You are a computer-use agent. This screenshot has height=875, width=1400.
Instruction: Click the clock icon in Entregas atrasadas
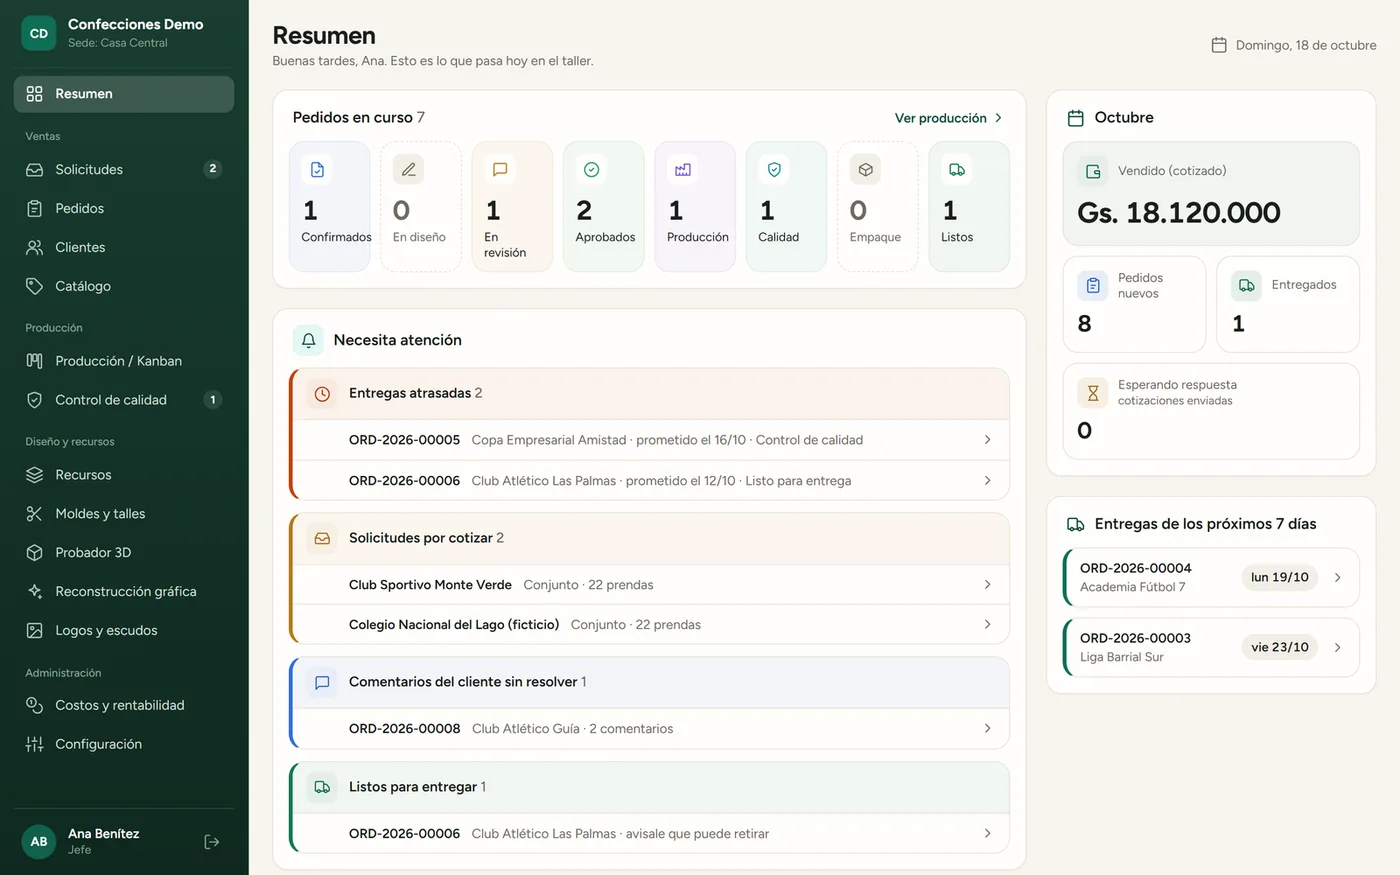point(322,394)
